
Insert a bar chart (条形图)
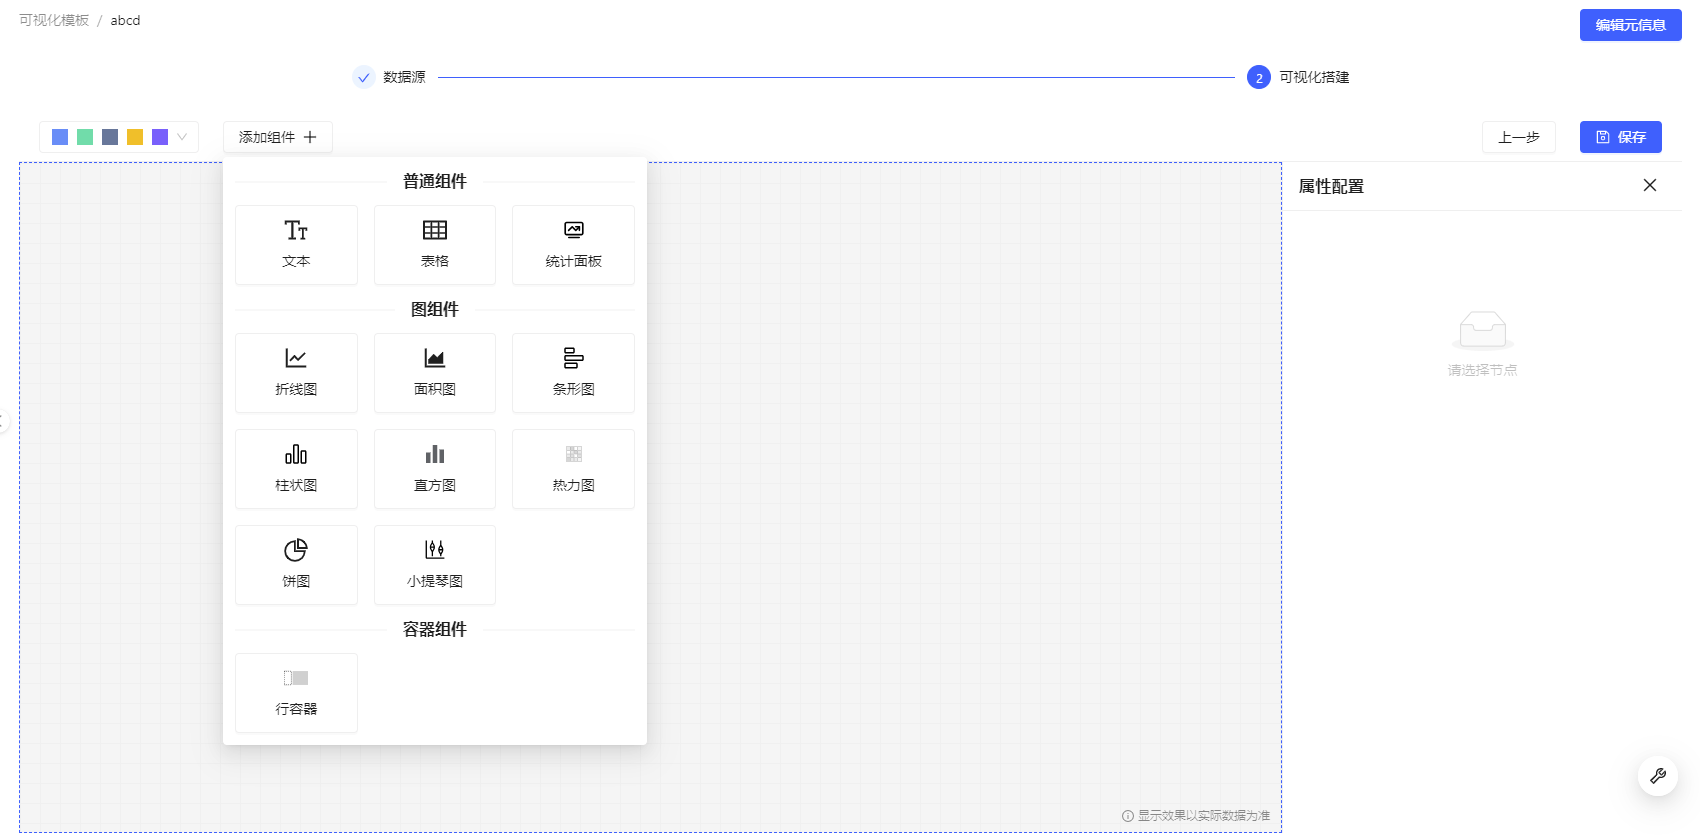[573, 373]
